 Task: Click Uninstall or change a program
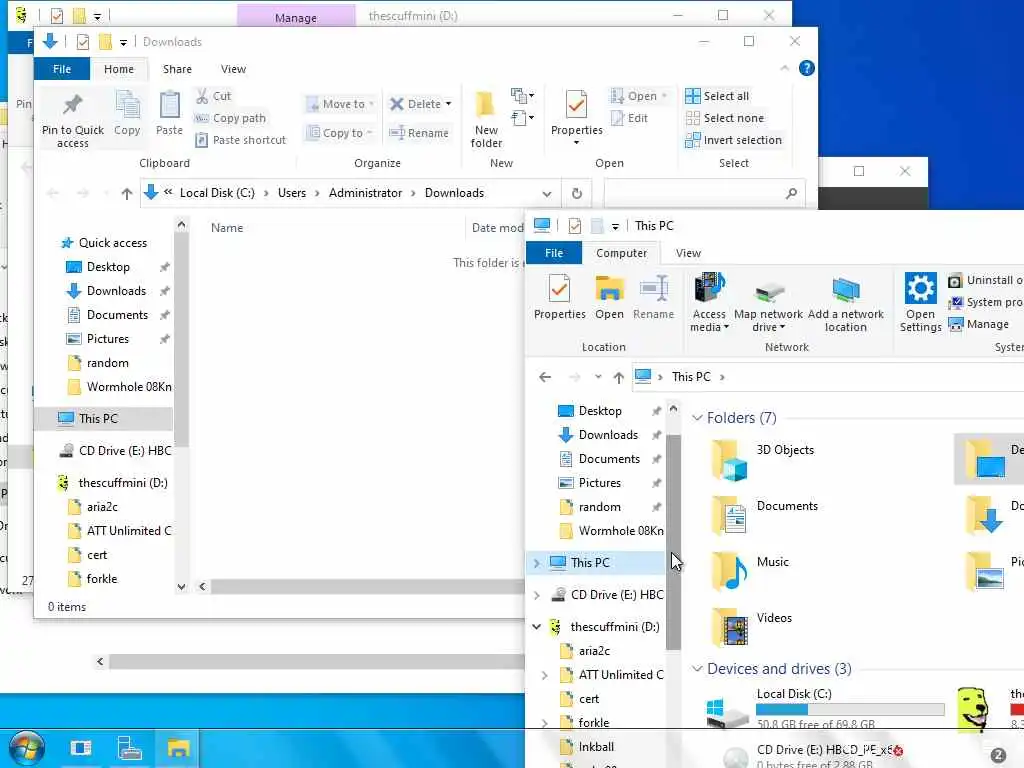click(x=985, y=280)
